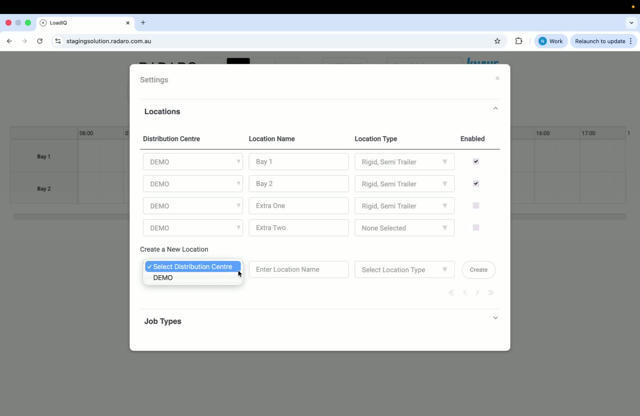640x416 pixels.
Task: Enable the Extra Two checkbox
Action: point(476,228)
